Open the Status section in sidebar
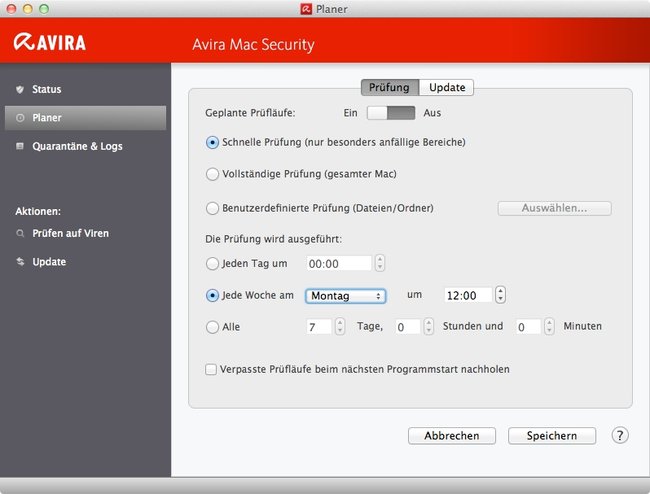The height and width of the screenshot is (494, 650). pos(85,89)
